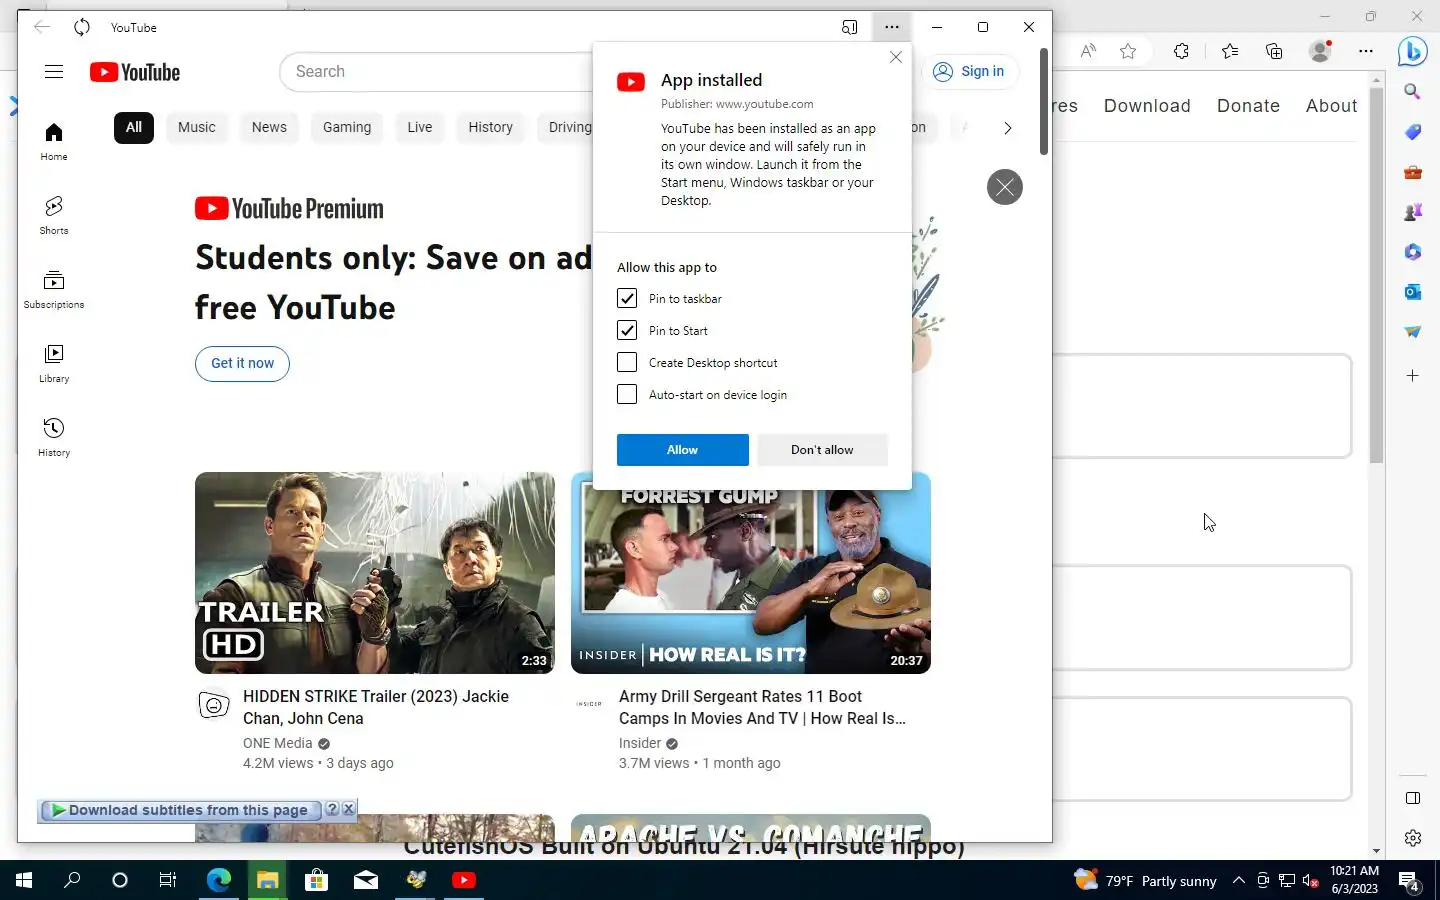
Task: Show more filter chips with right arrow
Action: (1007, 128)
